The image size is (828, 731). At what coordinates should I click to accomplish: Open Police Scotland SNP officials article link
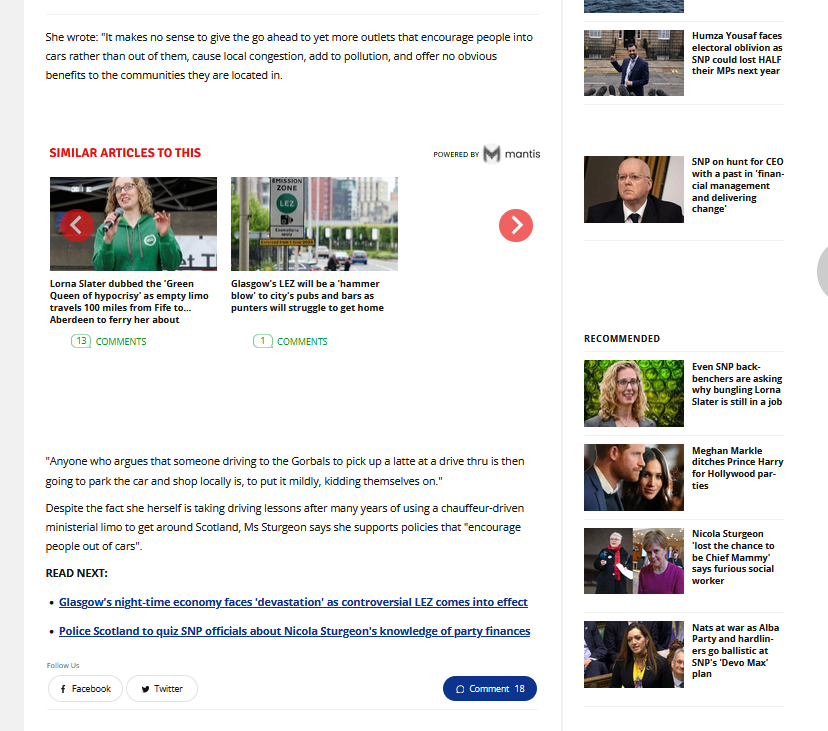295,631
